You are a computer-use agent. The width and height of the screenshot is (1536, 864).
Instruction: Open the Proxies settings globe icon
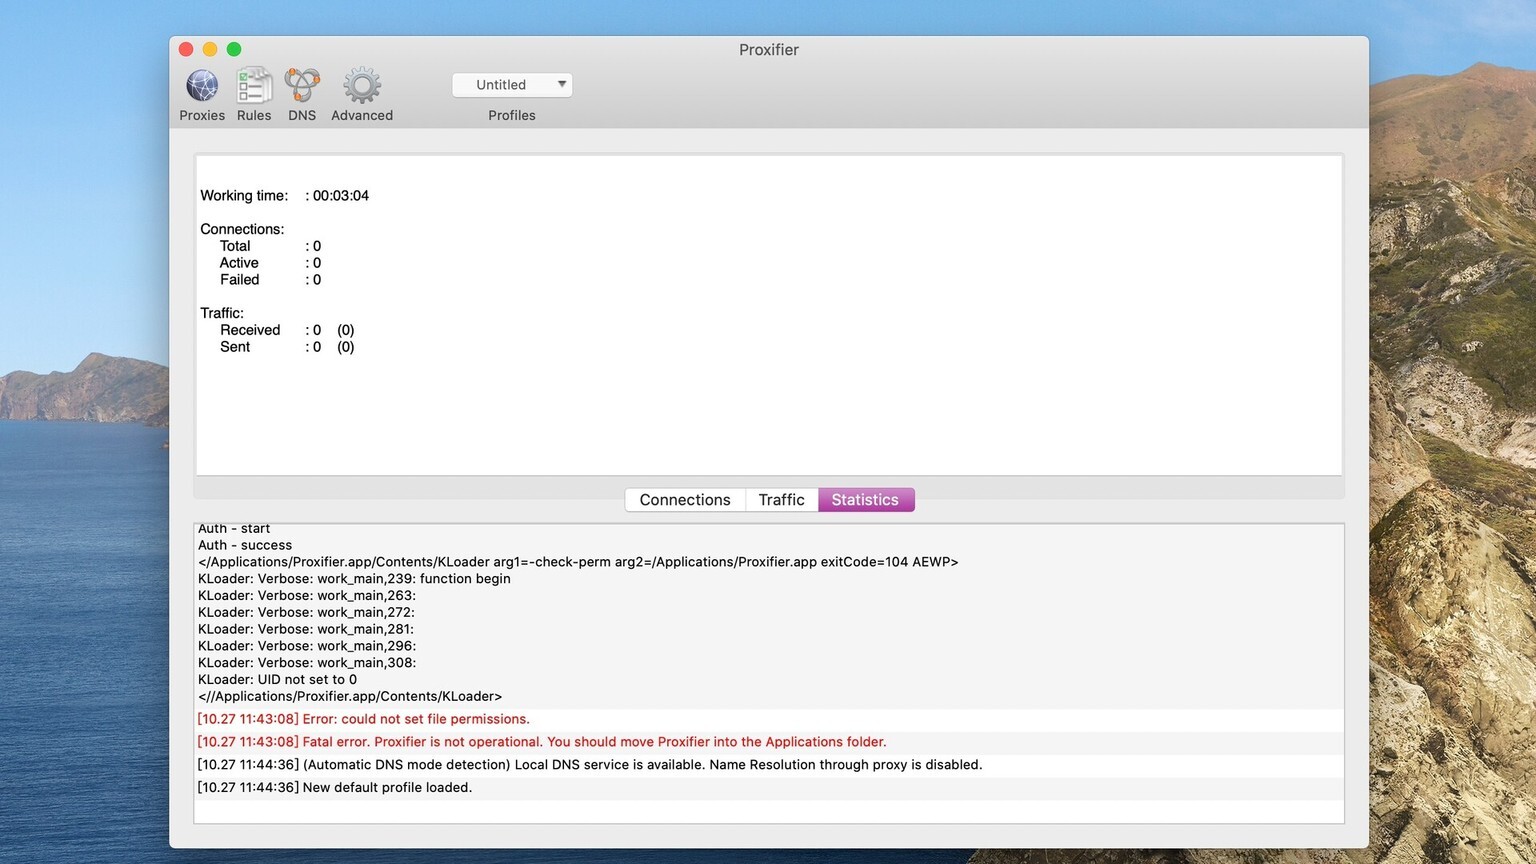tap(202, 87)
